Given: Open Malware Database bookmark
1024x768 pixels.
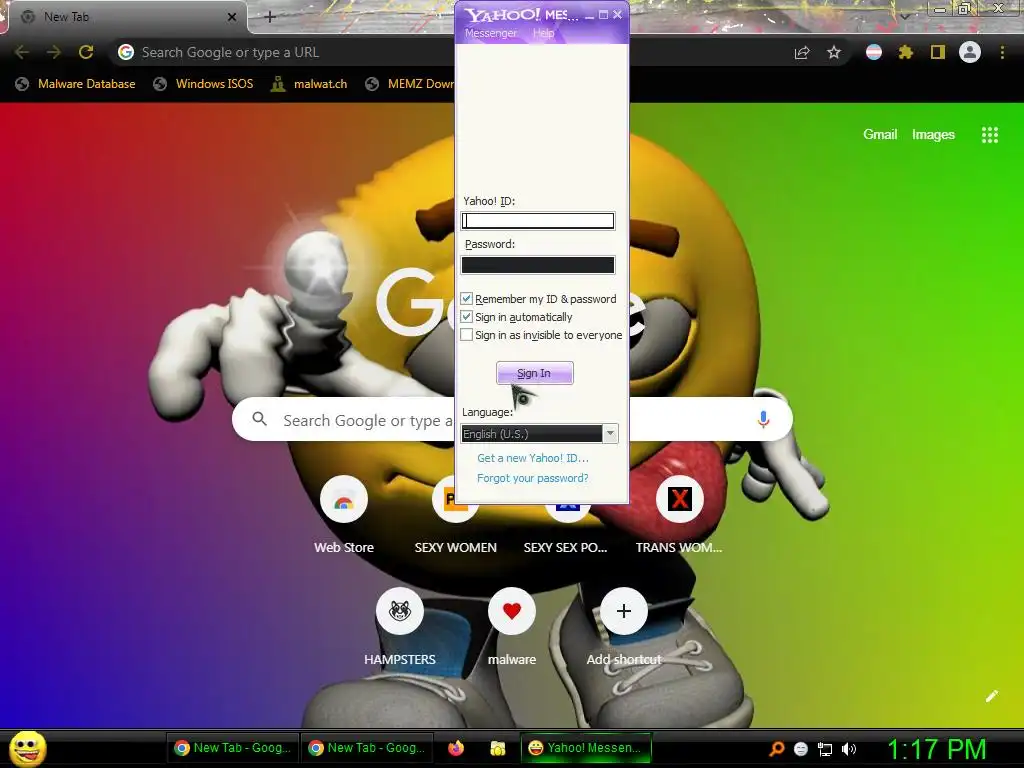Looking at the screenshot, I should pyautogui.click(x=75, y=84).
